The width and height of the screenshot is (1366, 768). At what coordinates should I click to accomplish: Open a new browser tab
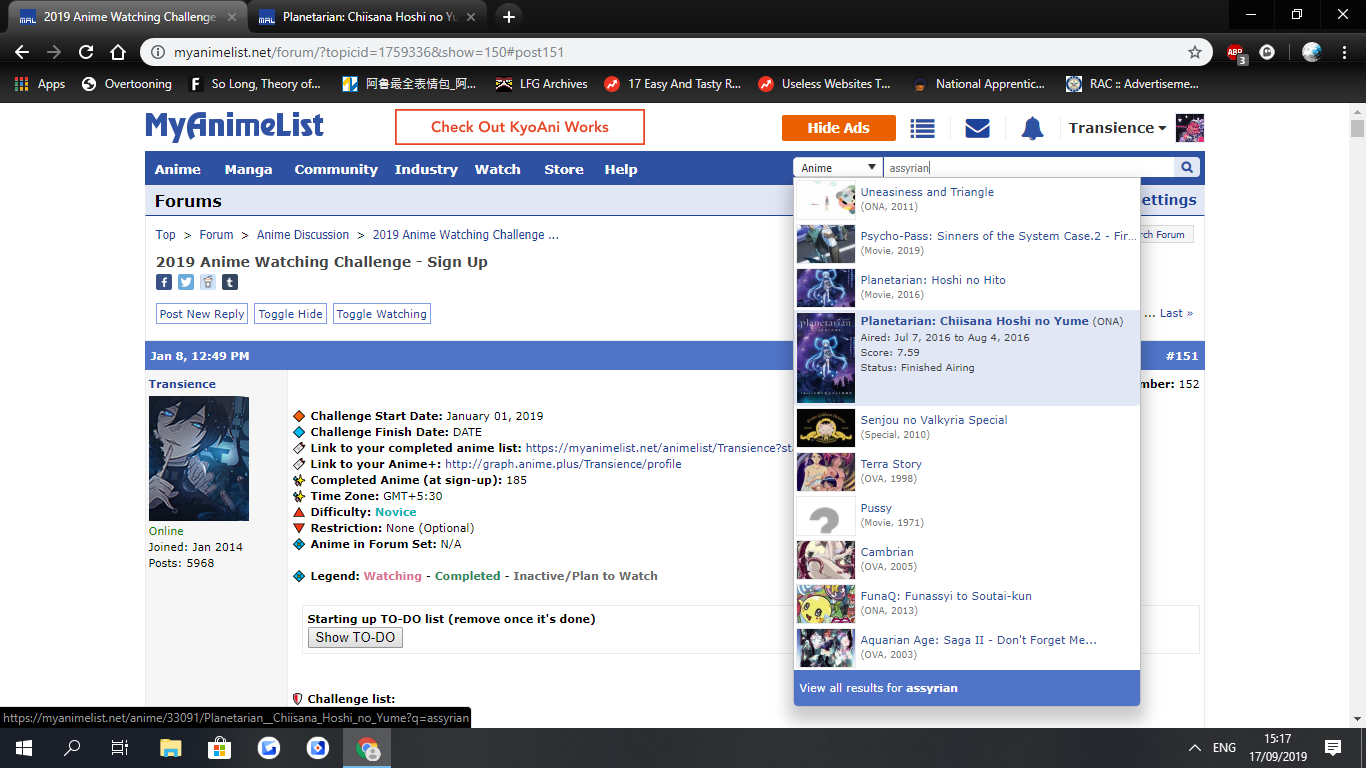(x=509, y=17)
